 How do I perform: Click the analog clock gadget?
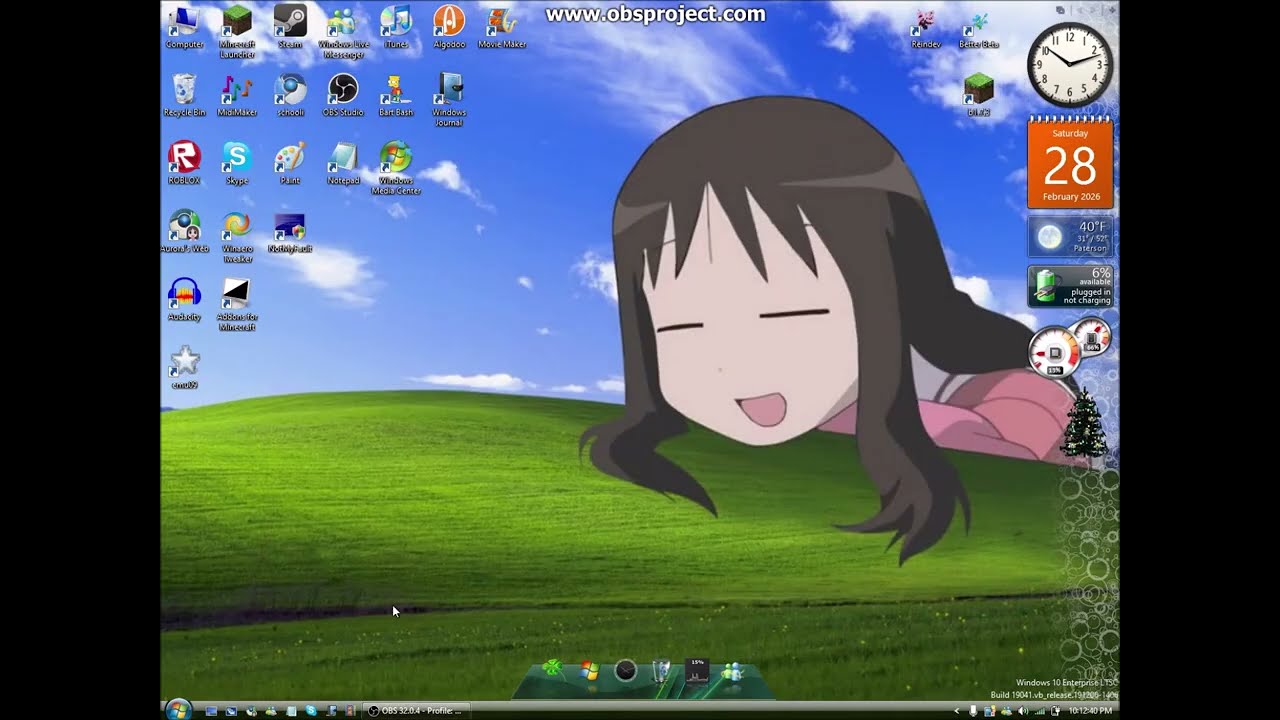click(x=1070, y=65)
